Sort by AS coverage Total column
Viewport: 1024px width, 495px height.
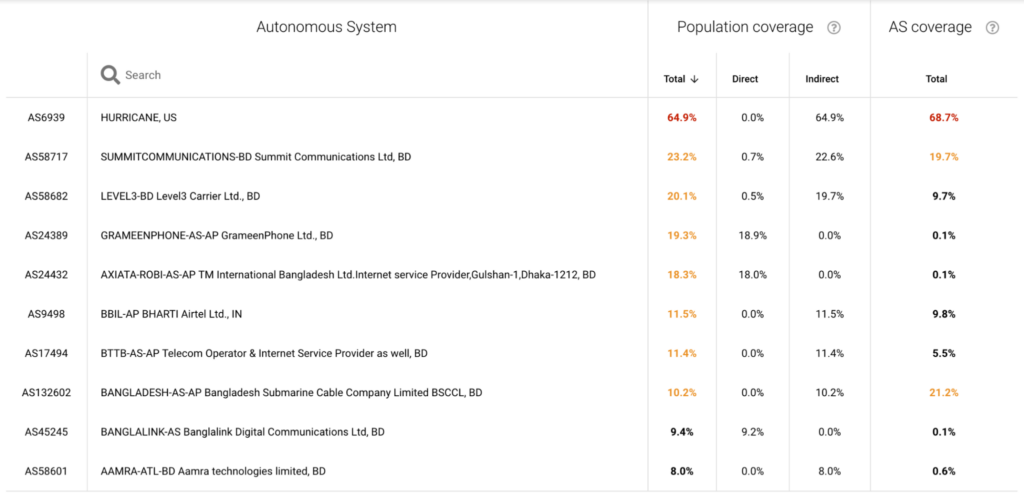click(936, 79)
